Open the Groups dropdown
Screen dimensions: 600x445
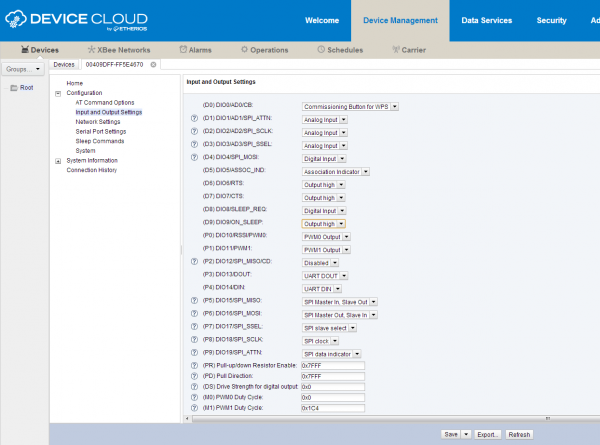click(x=24, y=69)
